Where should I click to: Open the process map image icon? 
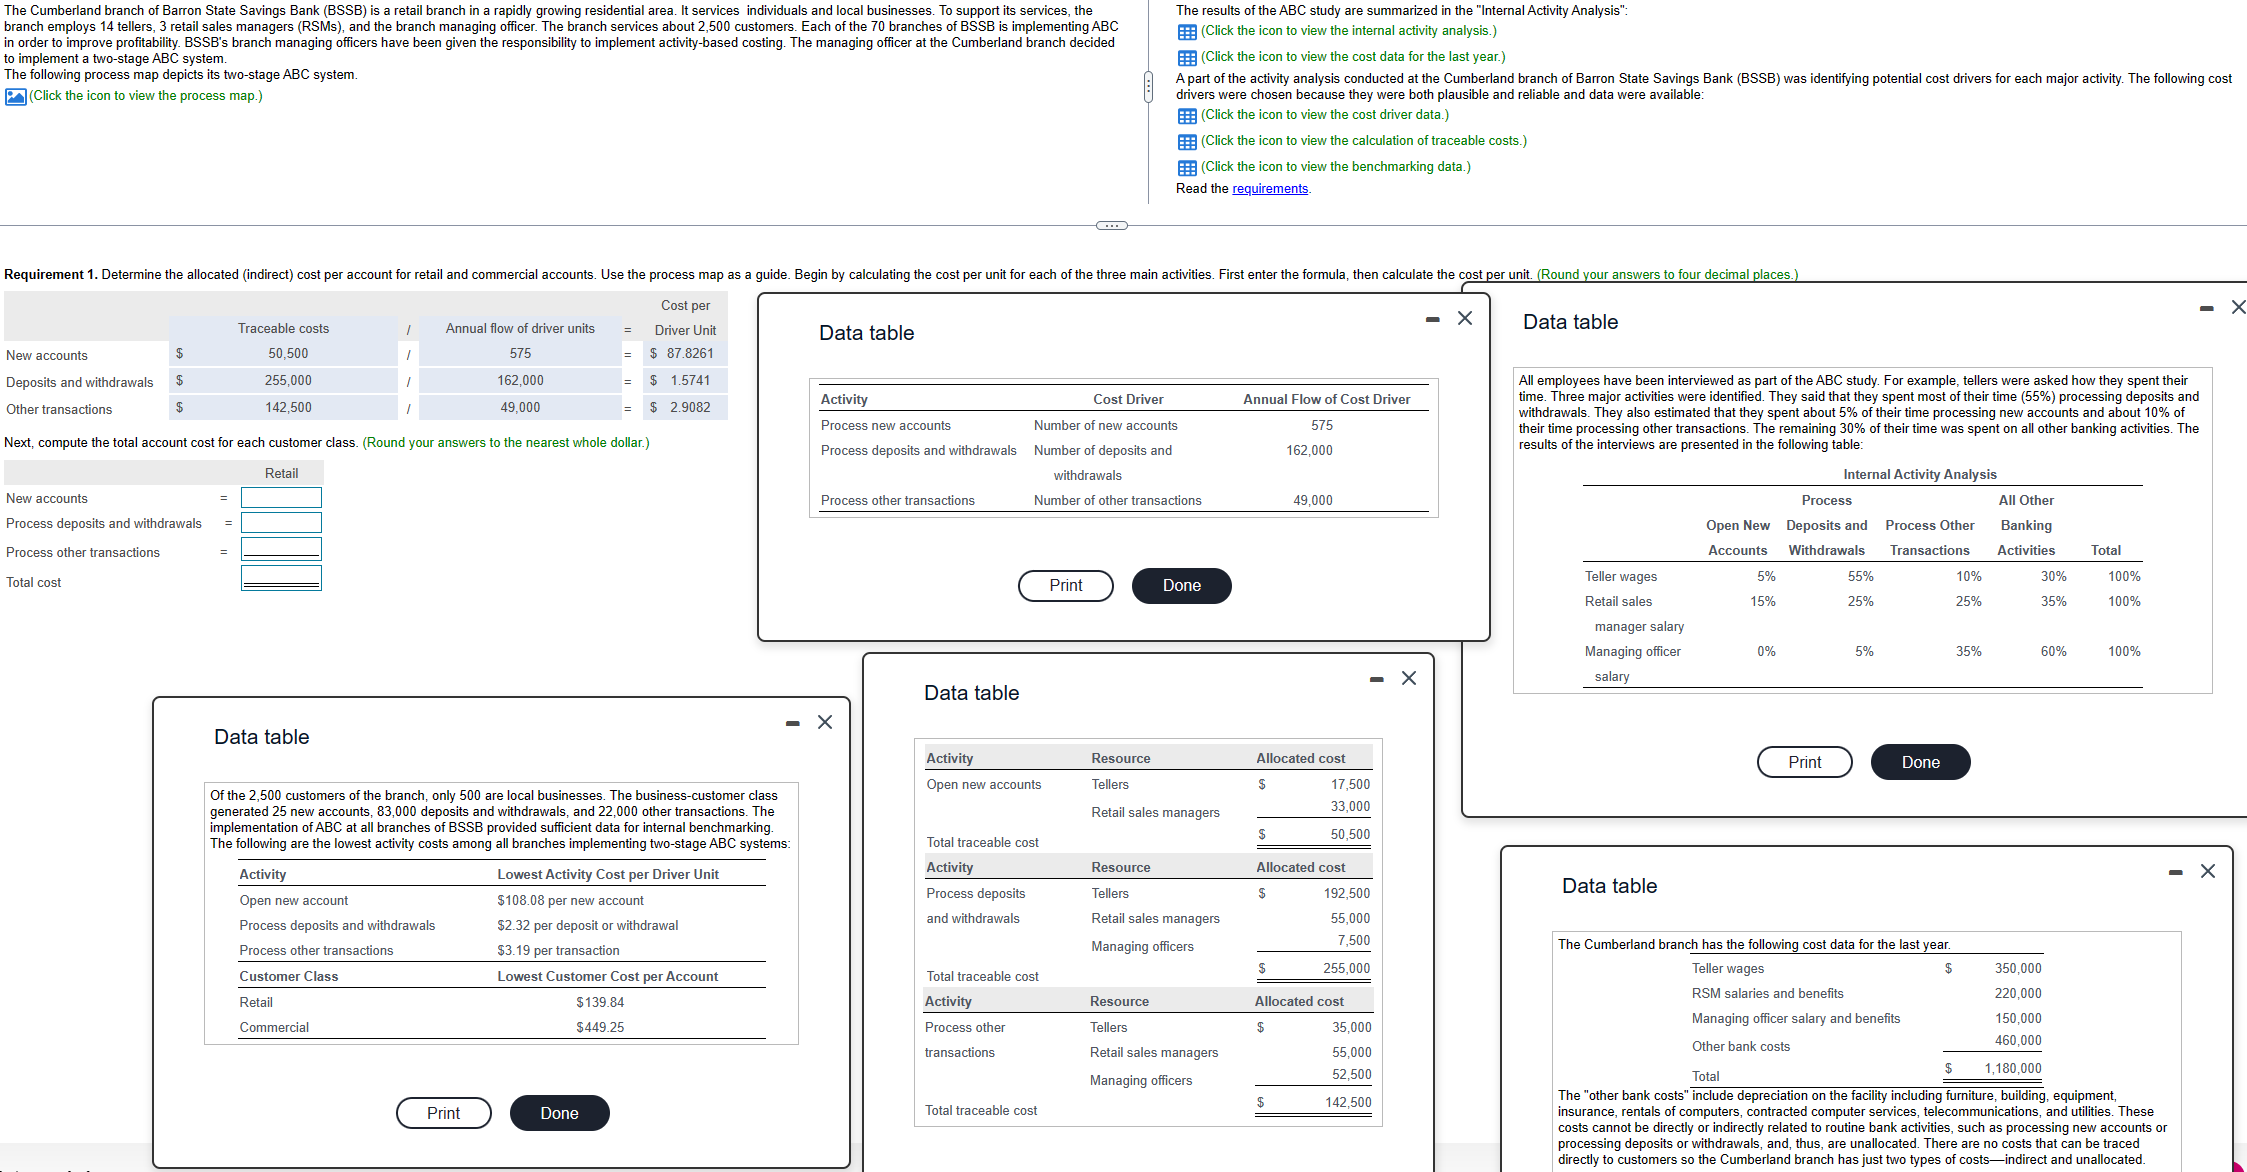(15, 96)
